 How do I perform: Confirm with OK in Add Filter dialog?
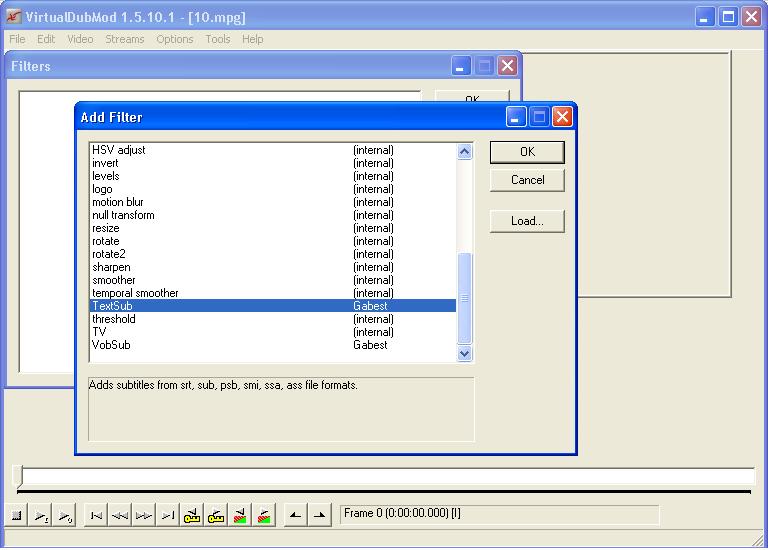pos(527,152)
